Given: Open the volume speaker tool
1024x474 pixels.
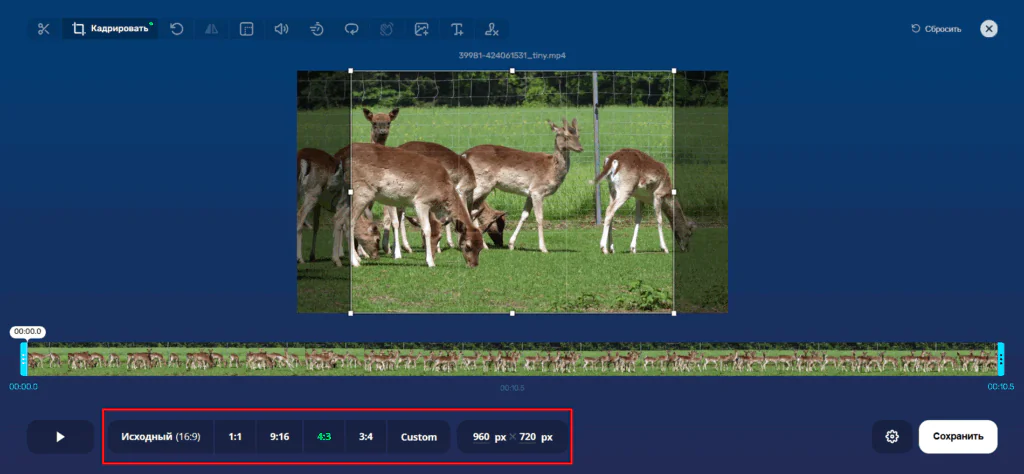Looking at the screenshot, I should 281,29.
